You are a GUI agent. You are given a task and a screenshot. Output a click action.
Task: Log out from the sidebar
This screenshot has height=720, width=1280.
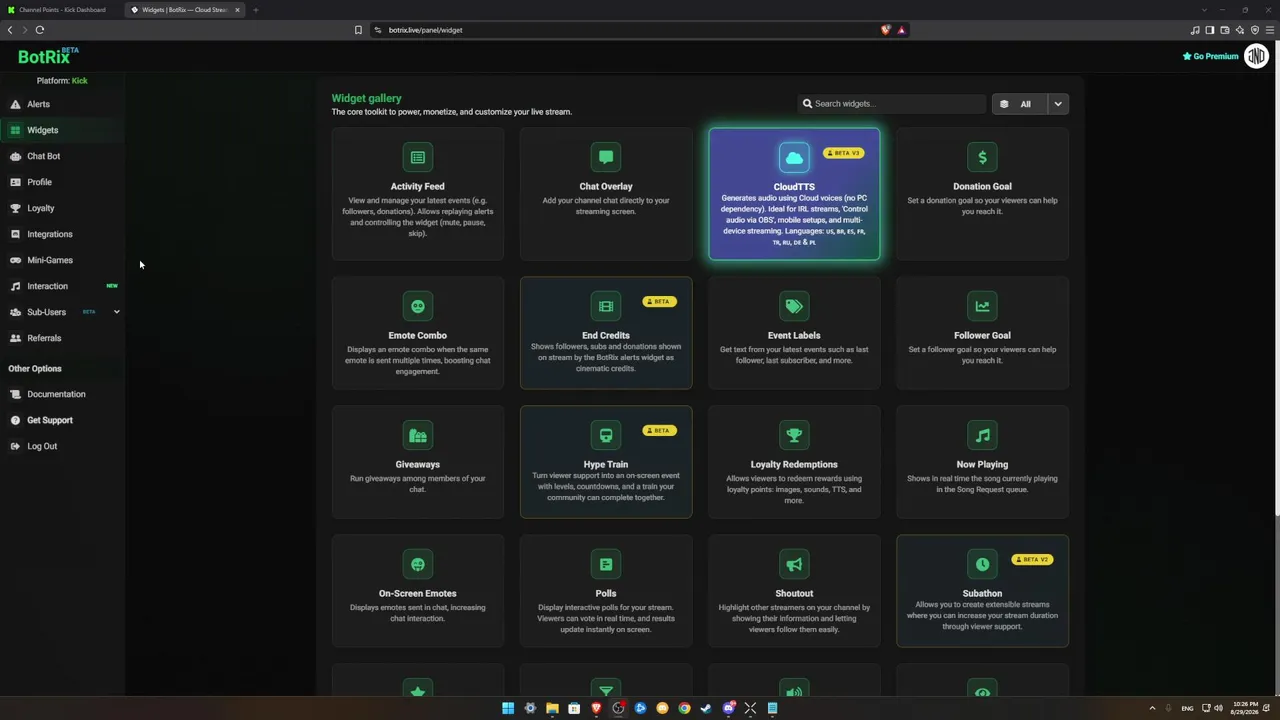[42, 446]
